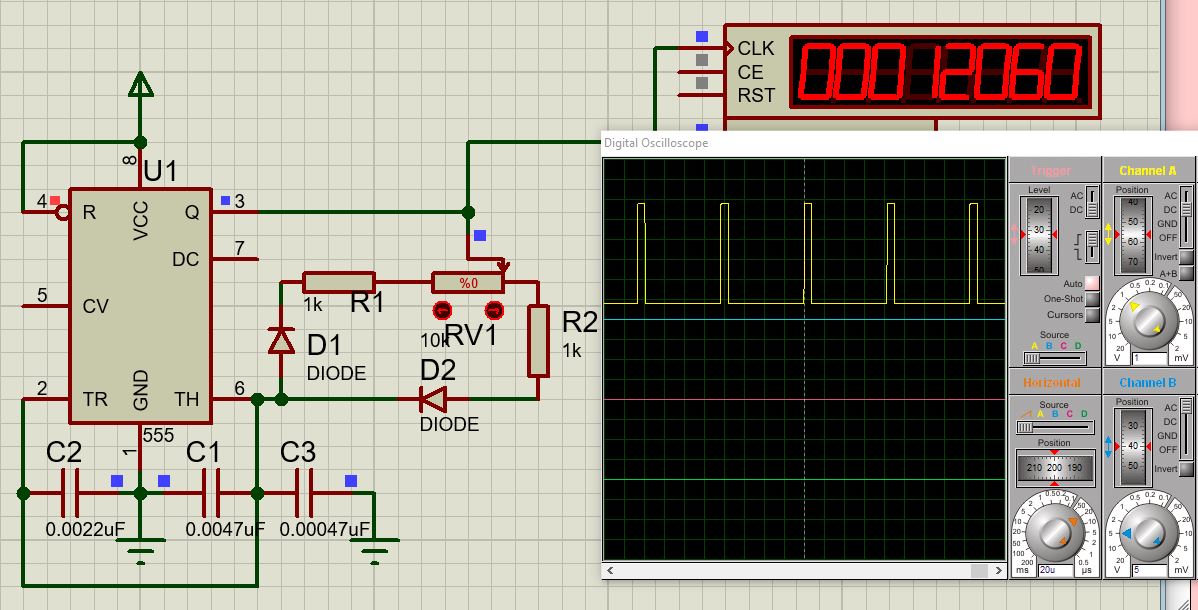
Task: Toggle the Cursors button on oscilloscope
Action: (x=1092, y=315)
